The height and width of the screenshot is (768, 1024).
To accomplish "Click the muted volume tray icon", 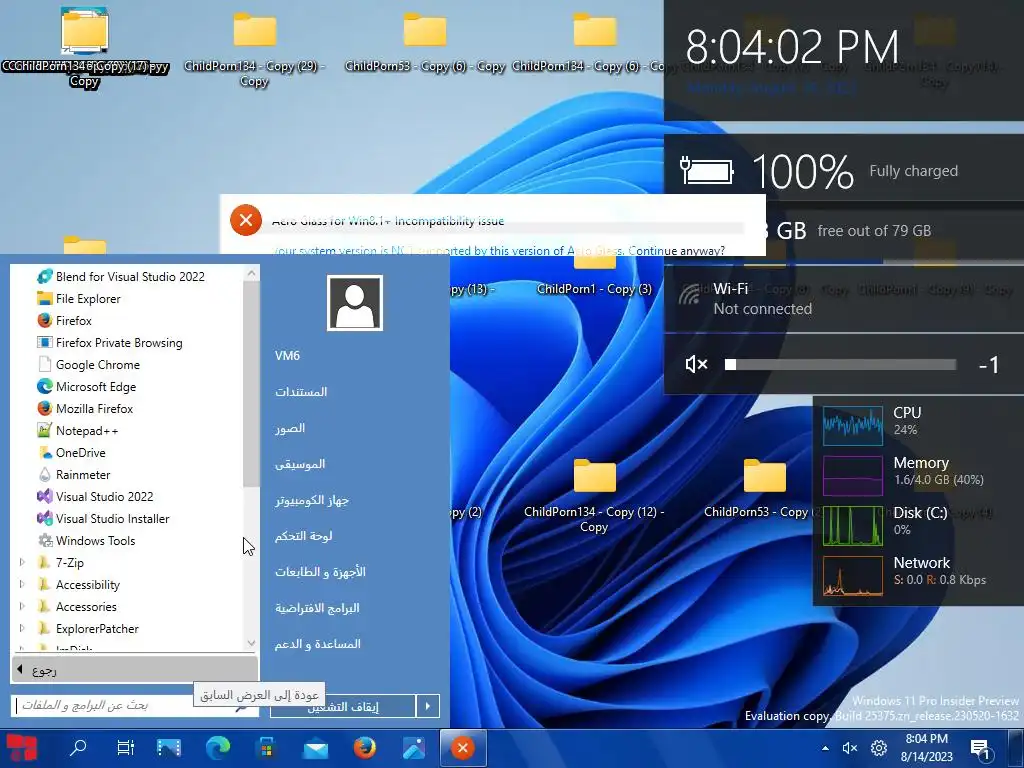I will (850, 748).
